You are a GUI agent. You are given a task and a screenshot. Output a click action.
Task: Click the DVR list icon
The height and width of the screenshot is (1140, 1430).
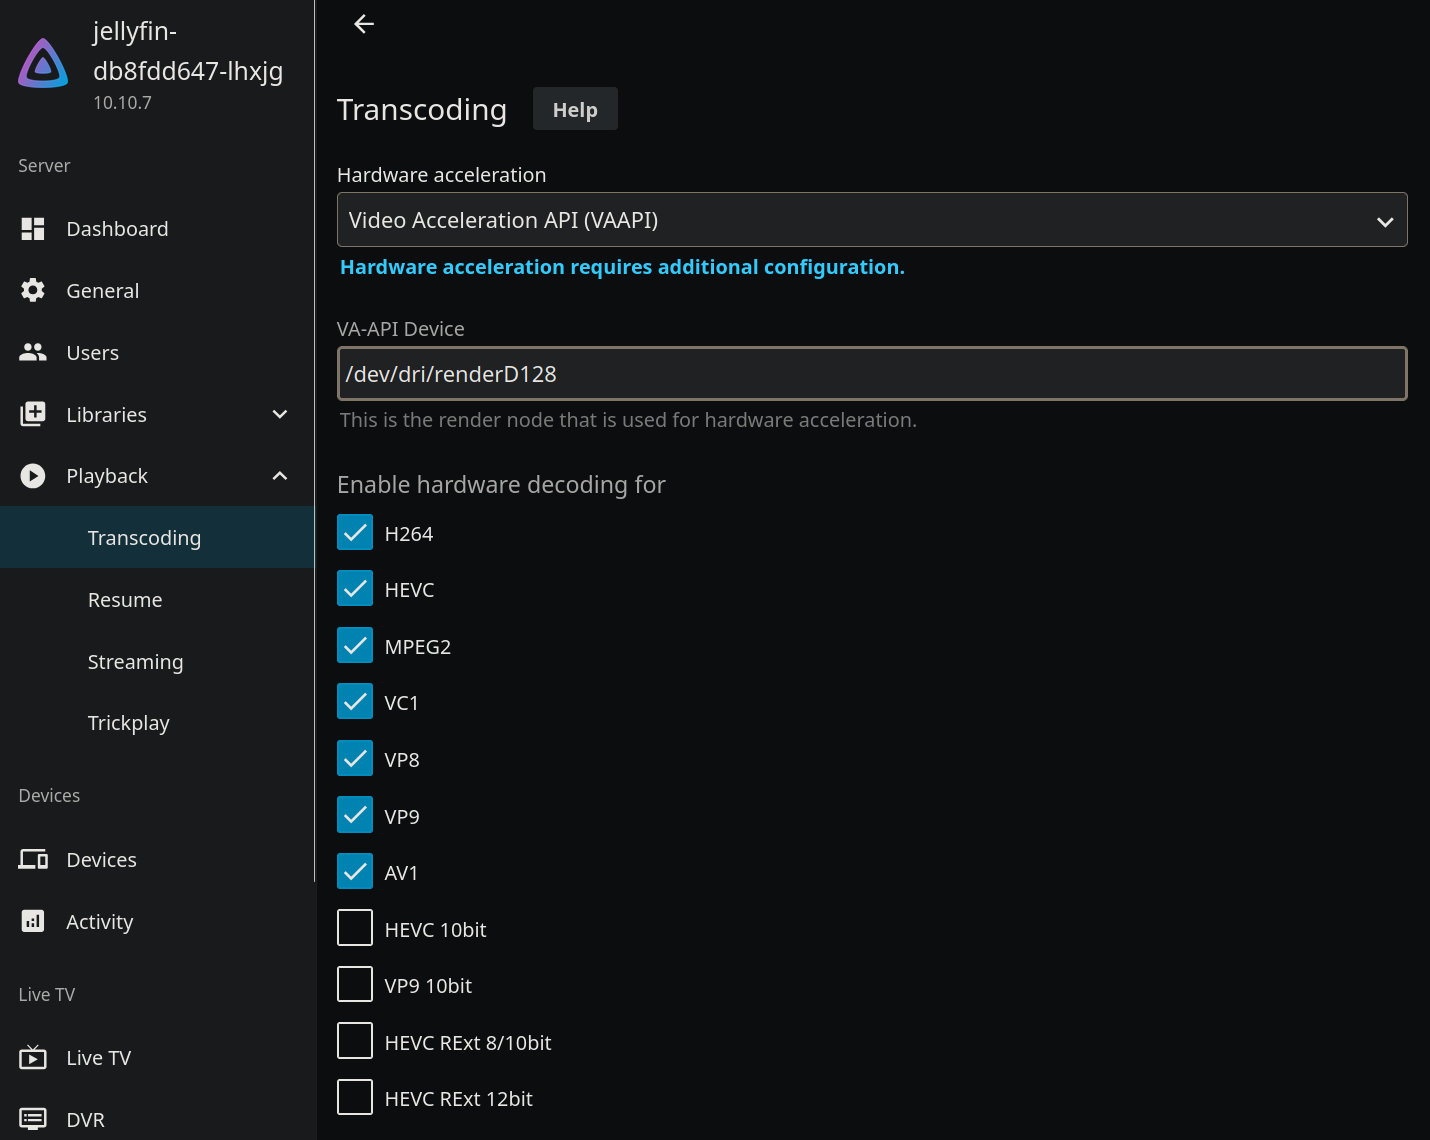pos(33,1119)
